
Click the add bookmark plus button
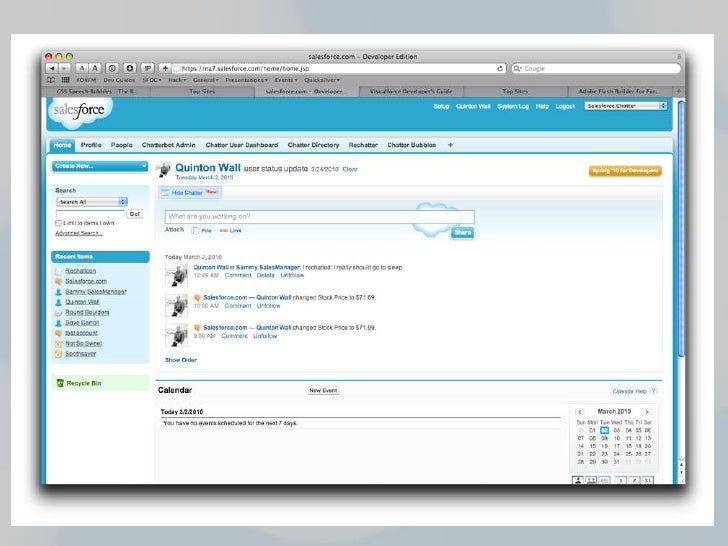[x=165, y=68]
